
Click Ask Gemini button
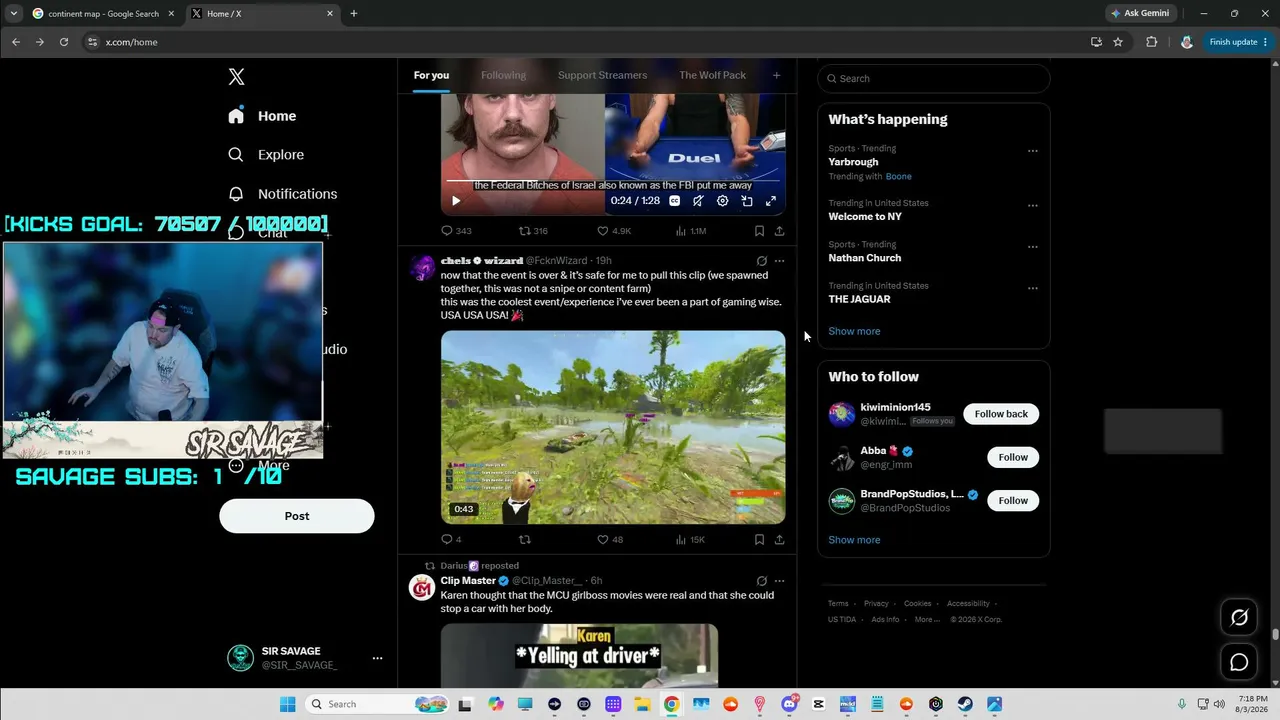1139,14
